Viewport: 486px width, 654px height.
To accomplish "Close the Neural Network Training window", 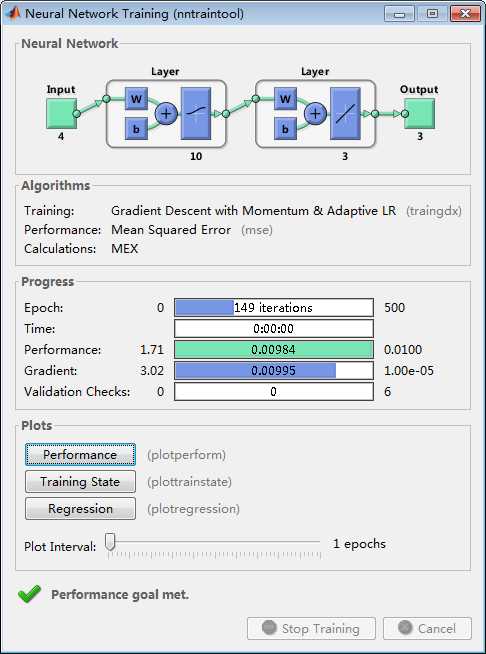I will click(x=466, y=14).
